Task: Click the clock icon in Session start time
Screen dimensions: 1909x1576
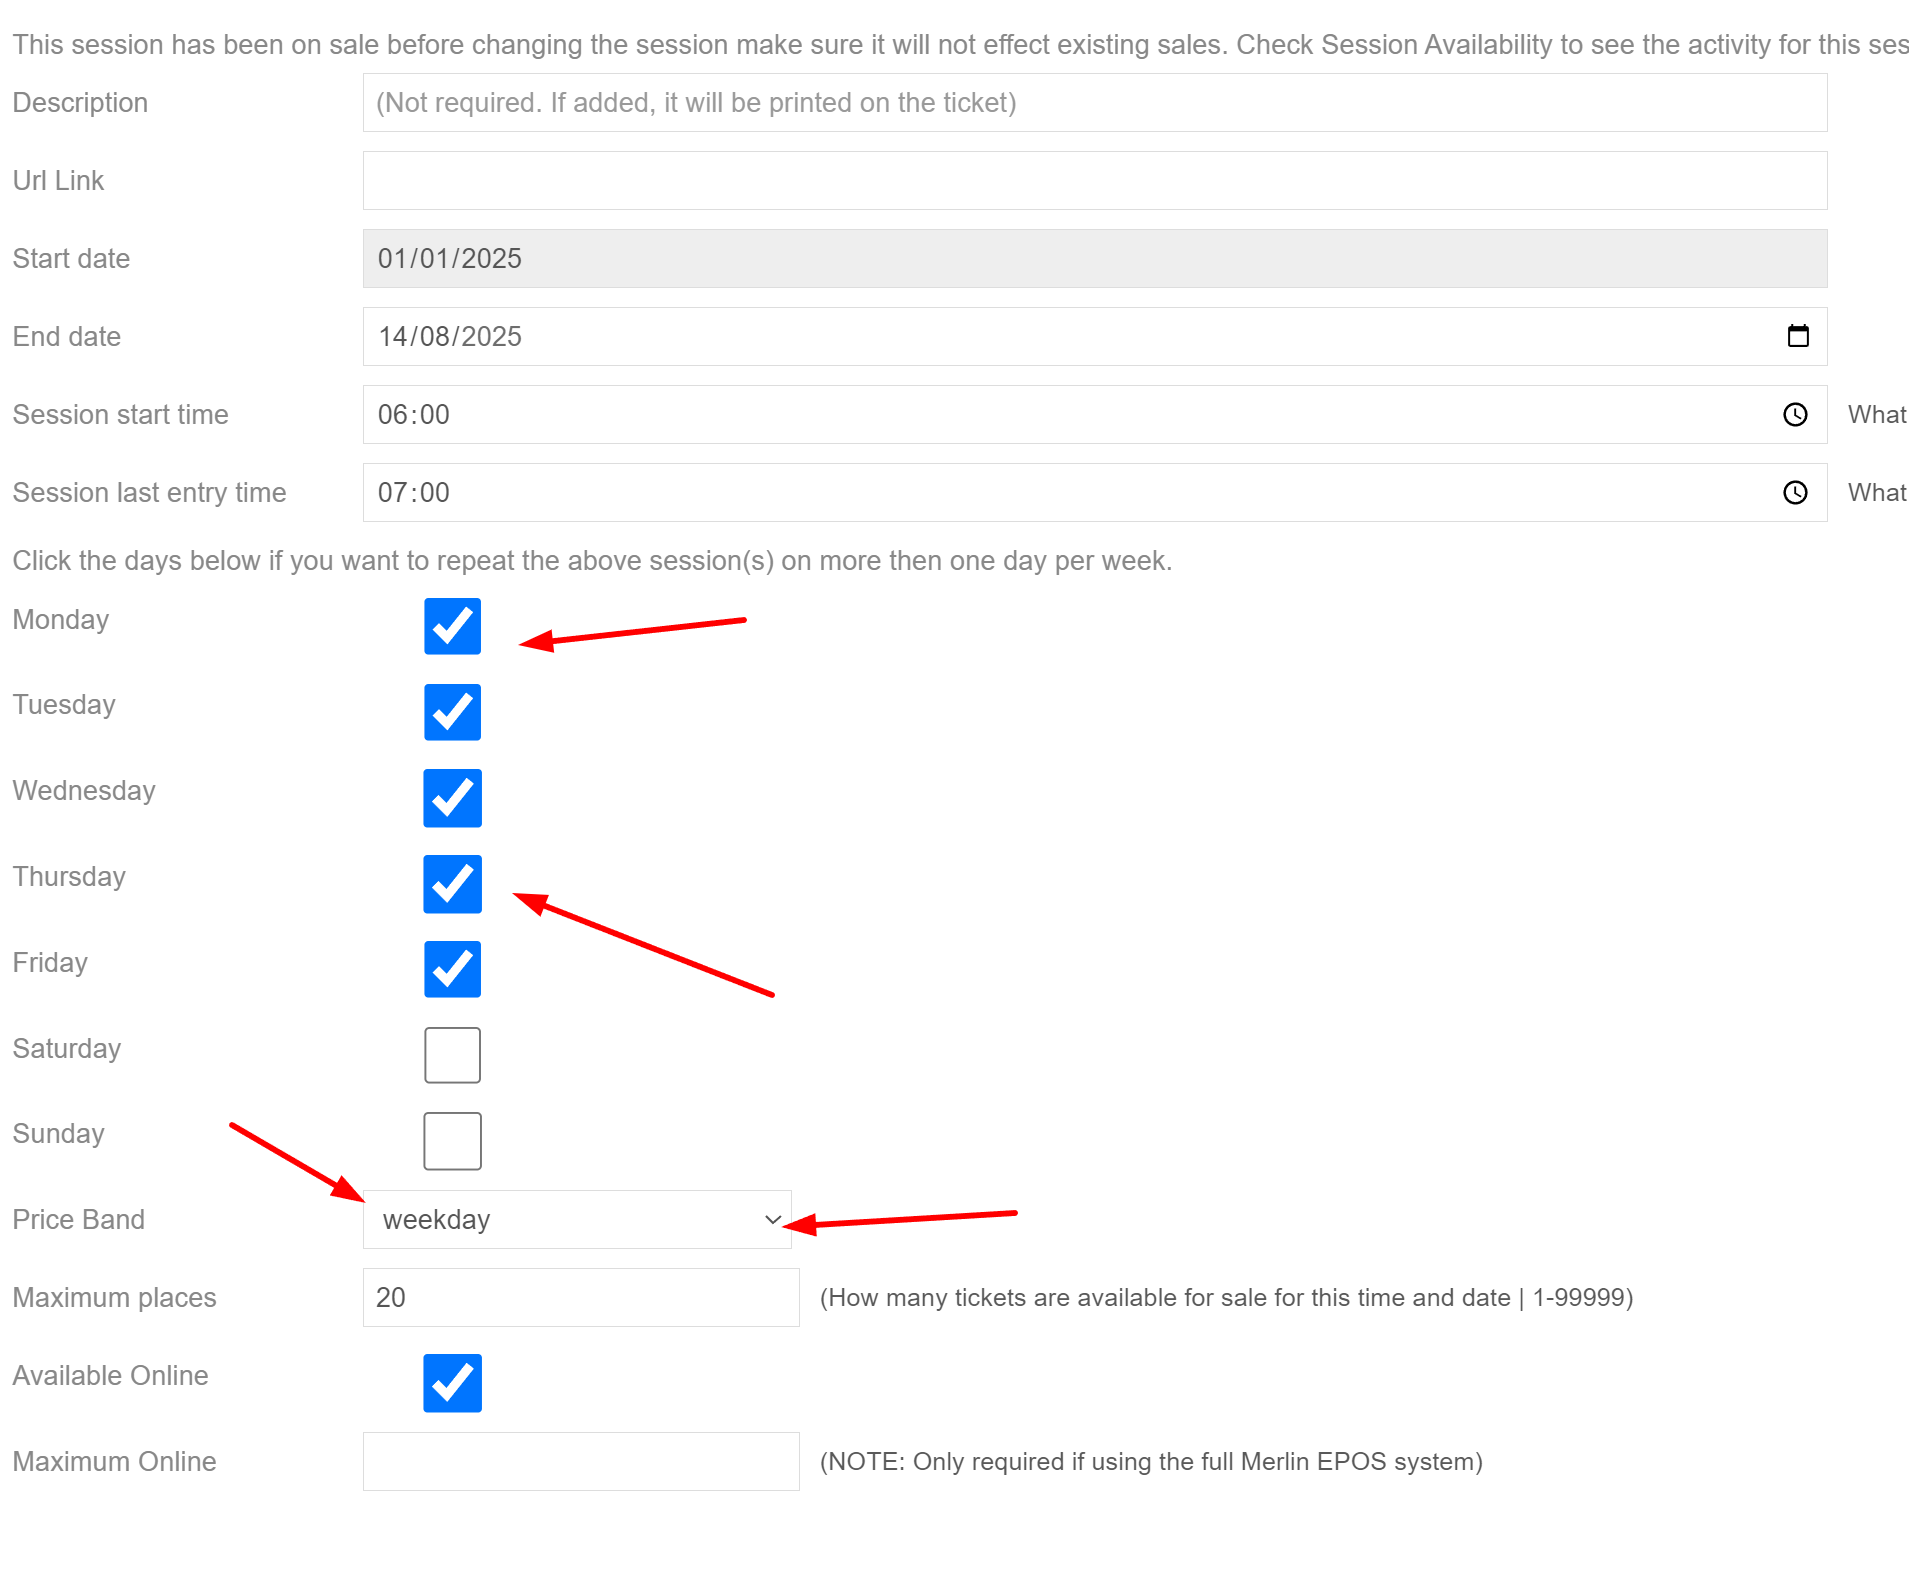Action: (1795, 414)
